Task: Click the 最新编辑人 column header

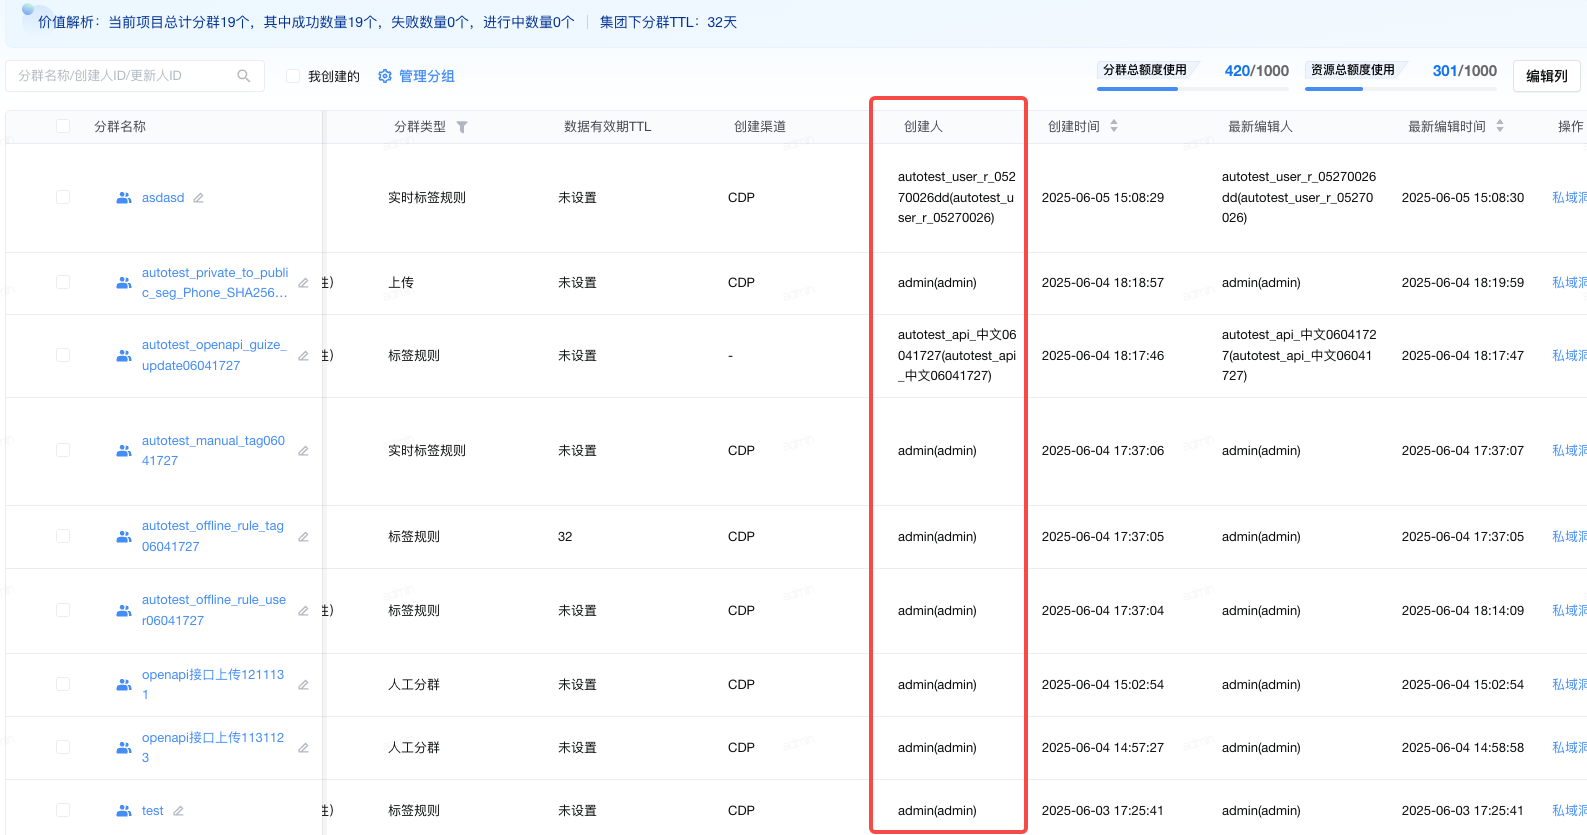Action: coord(1260,127)
